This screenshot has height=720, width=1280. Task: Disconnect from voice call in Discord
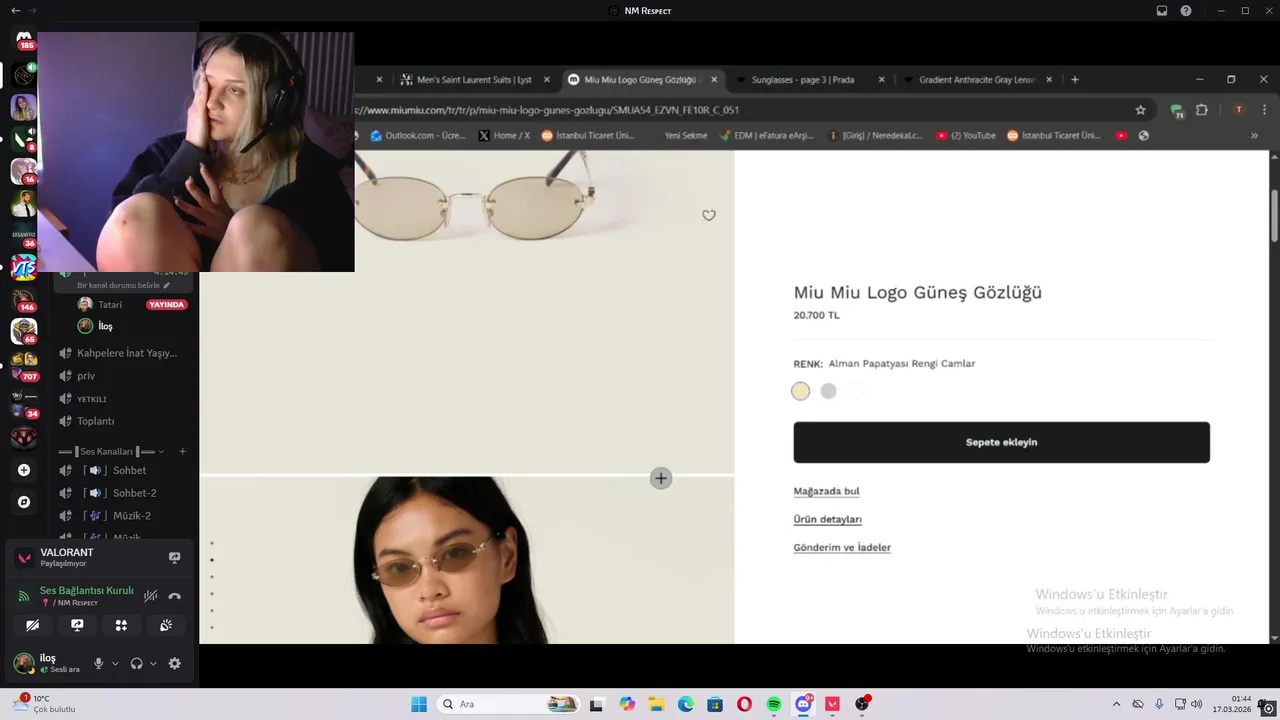(175, 596)
